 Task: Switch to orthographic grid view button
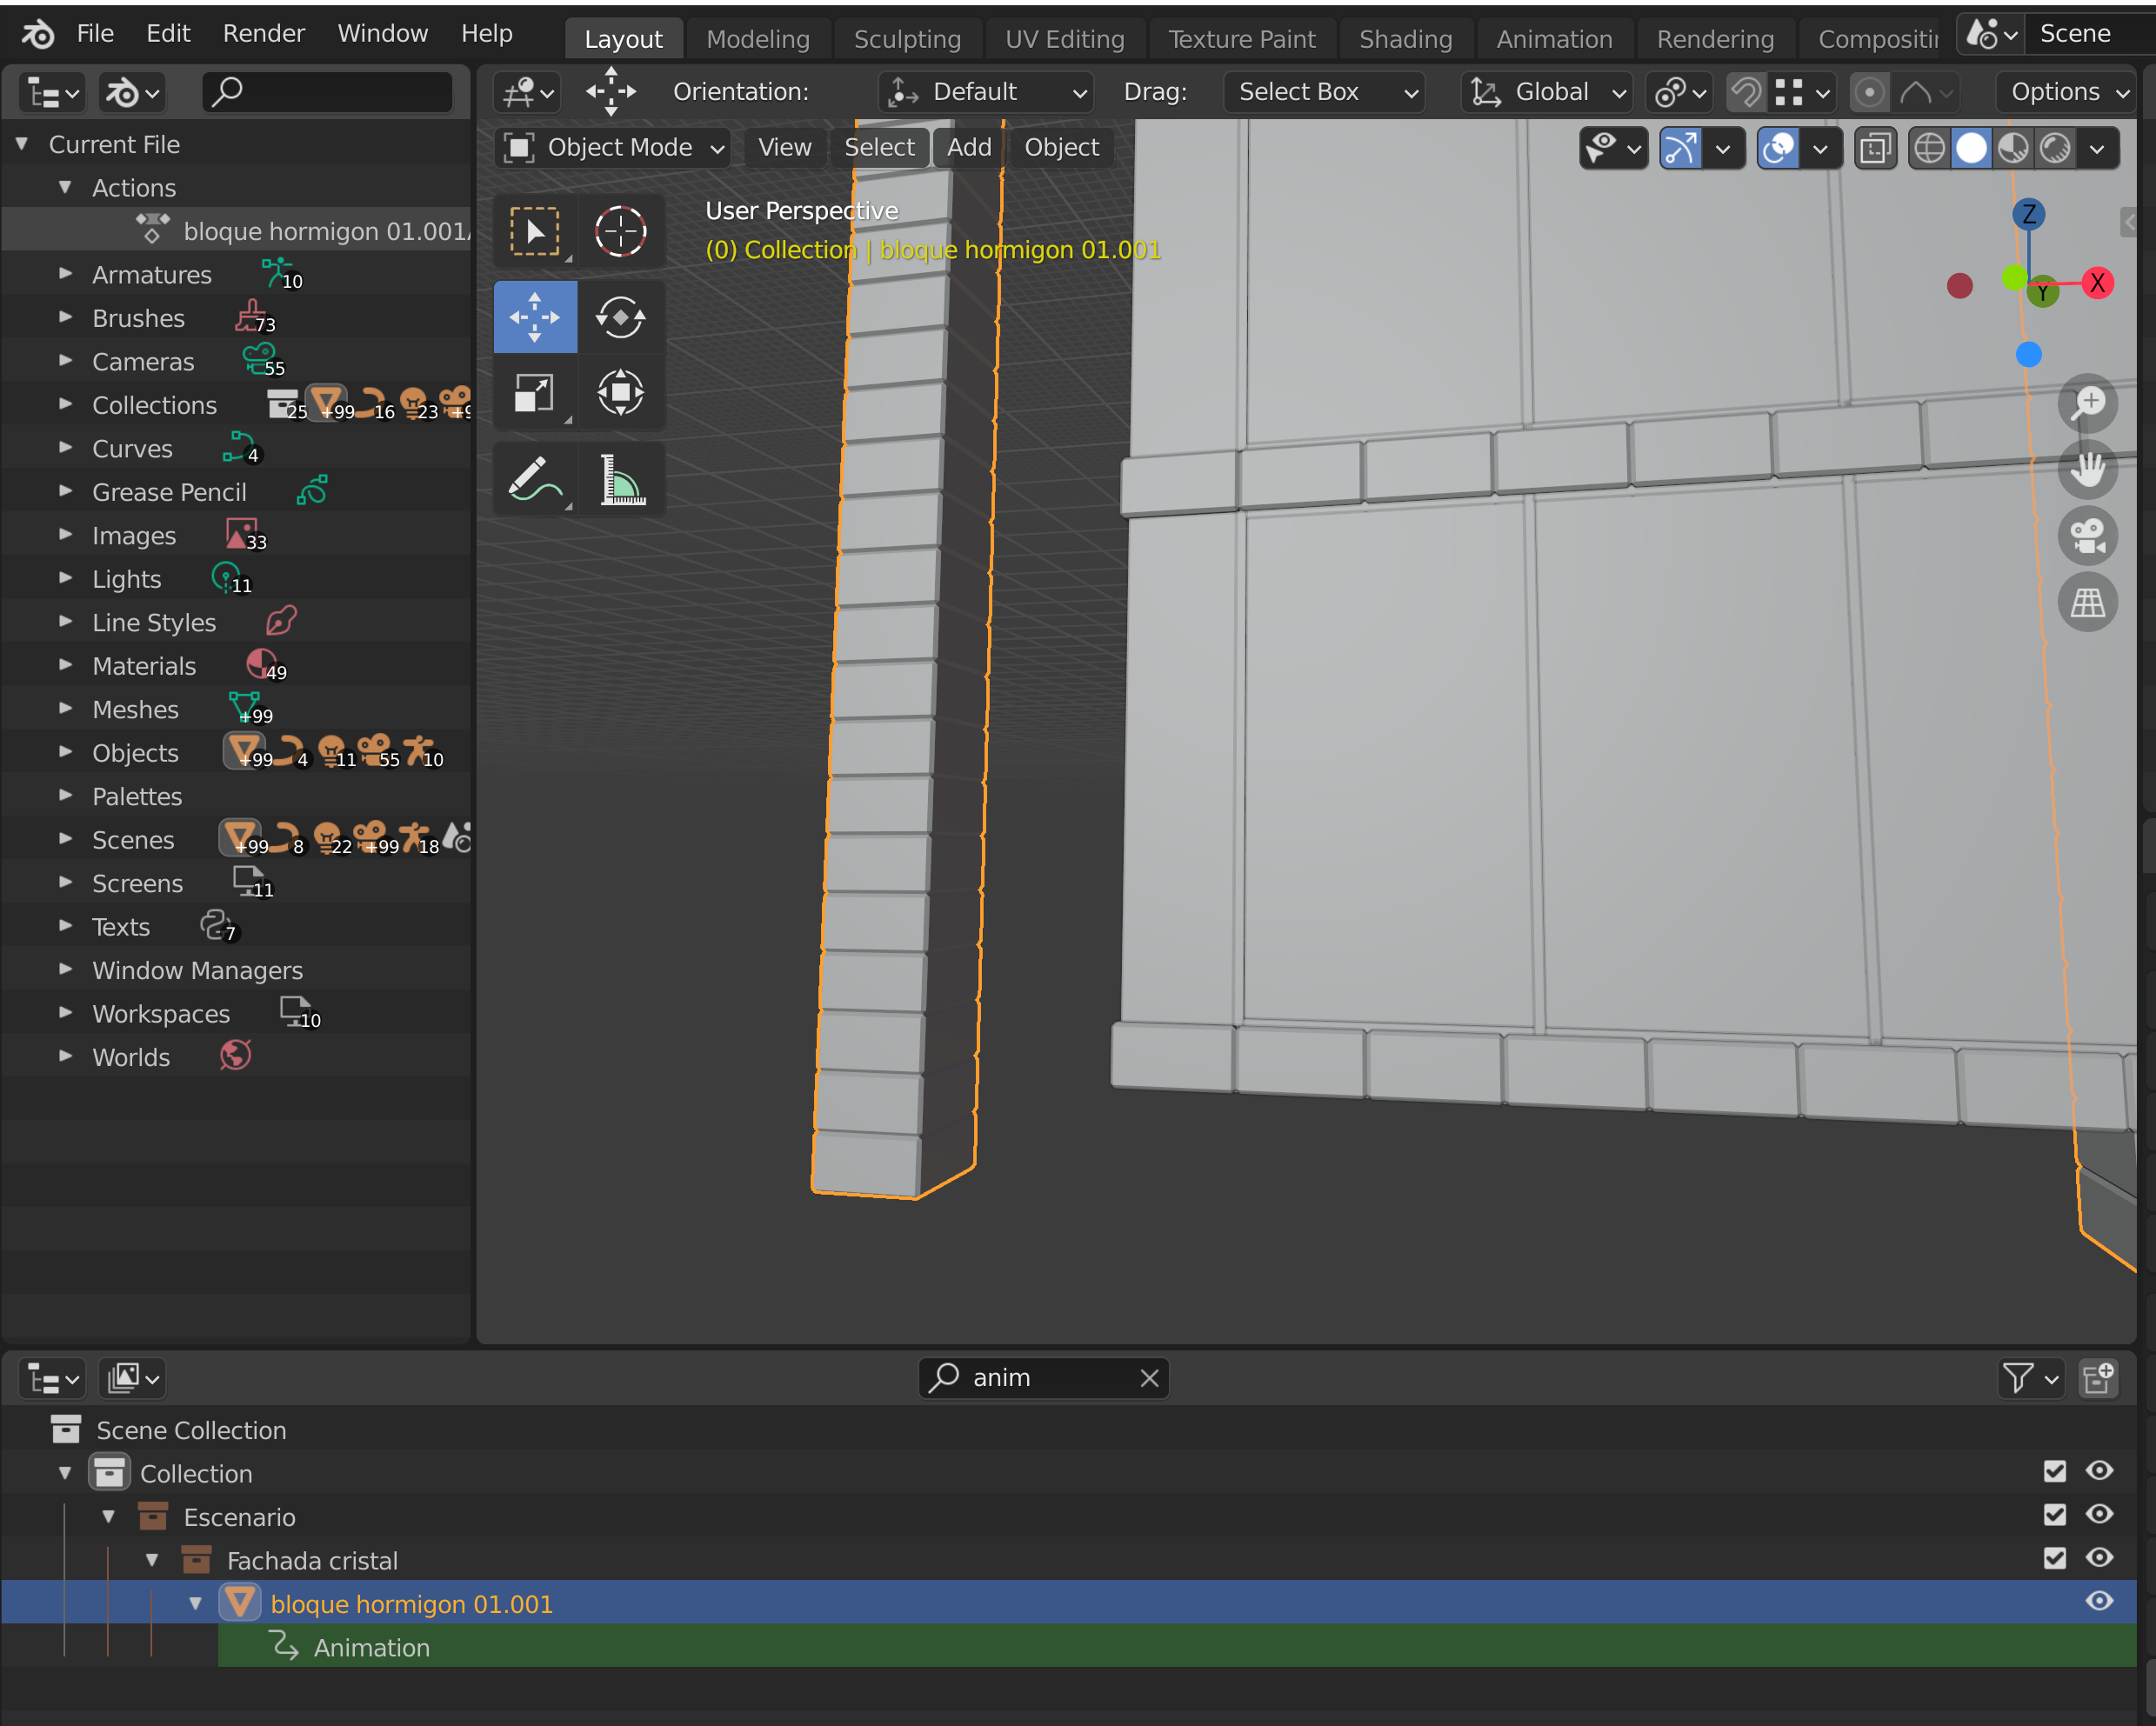pyautogui.click(x=2087, y=603)
